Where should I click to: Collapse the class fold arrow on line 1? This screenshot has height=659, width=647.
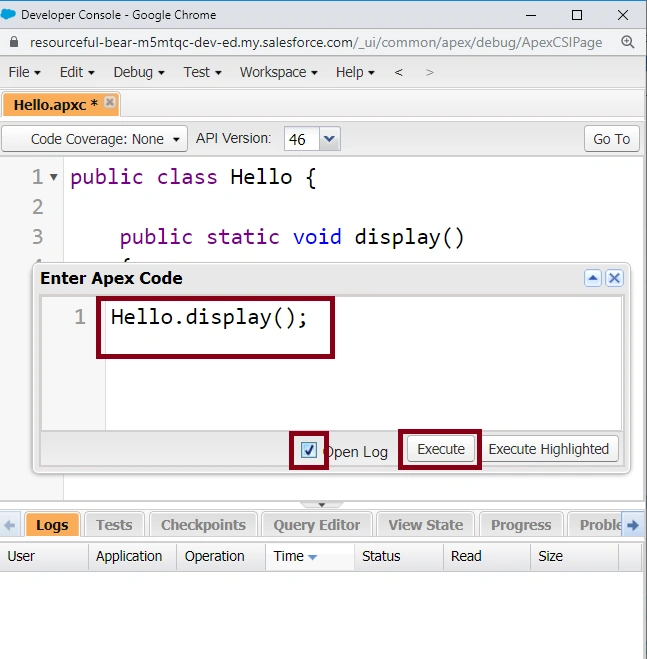tap(53, 177)
